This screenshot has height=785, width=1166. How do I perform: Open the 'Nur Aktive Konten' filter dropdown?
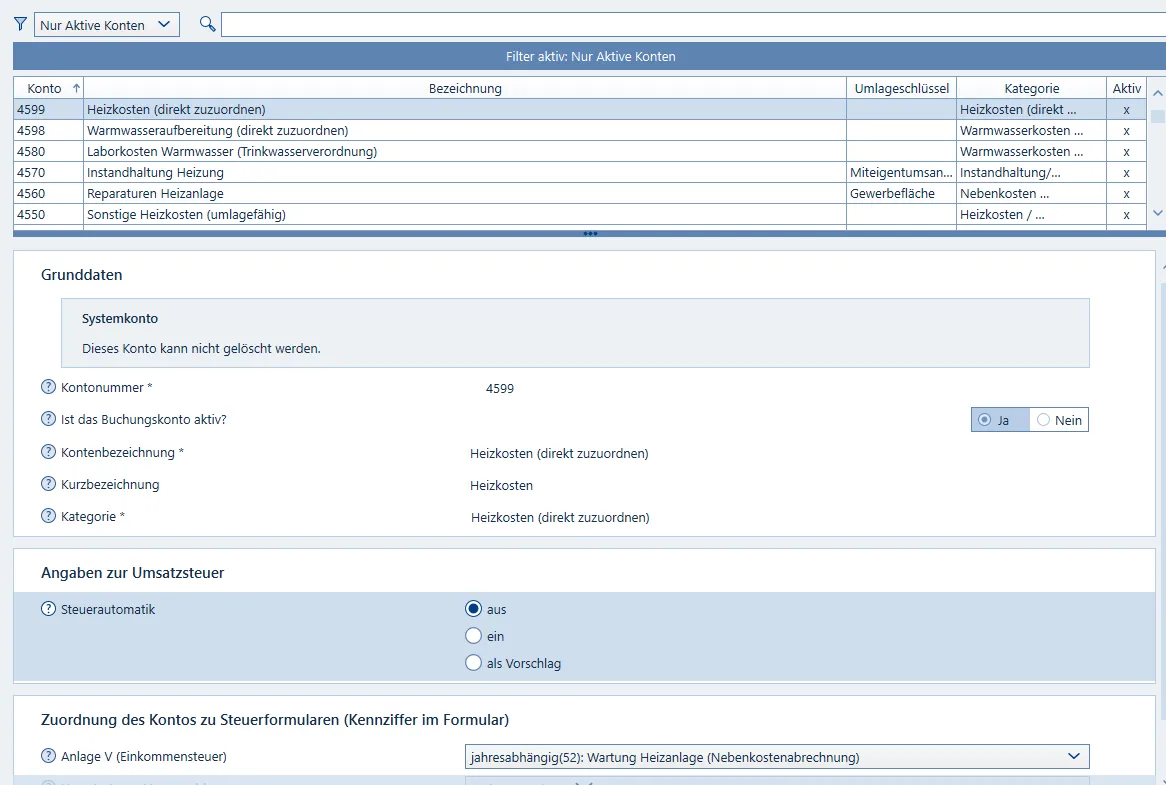[x=106, y=25]
